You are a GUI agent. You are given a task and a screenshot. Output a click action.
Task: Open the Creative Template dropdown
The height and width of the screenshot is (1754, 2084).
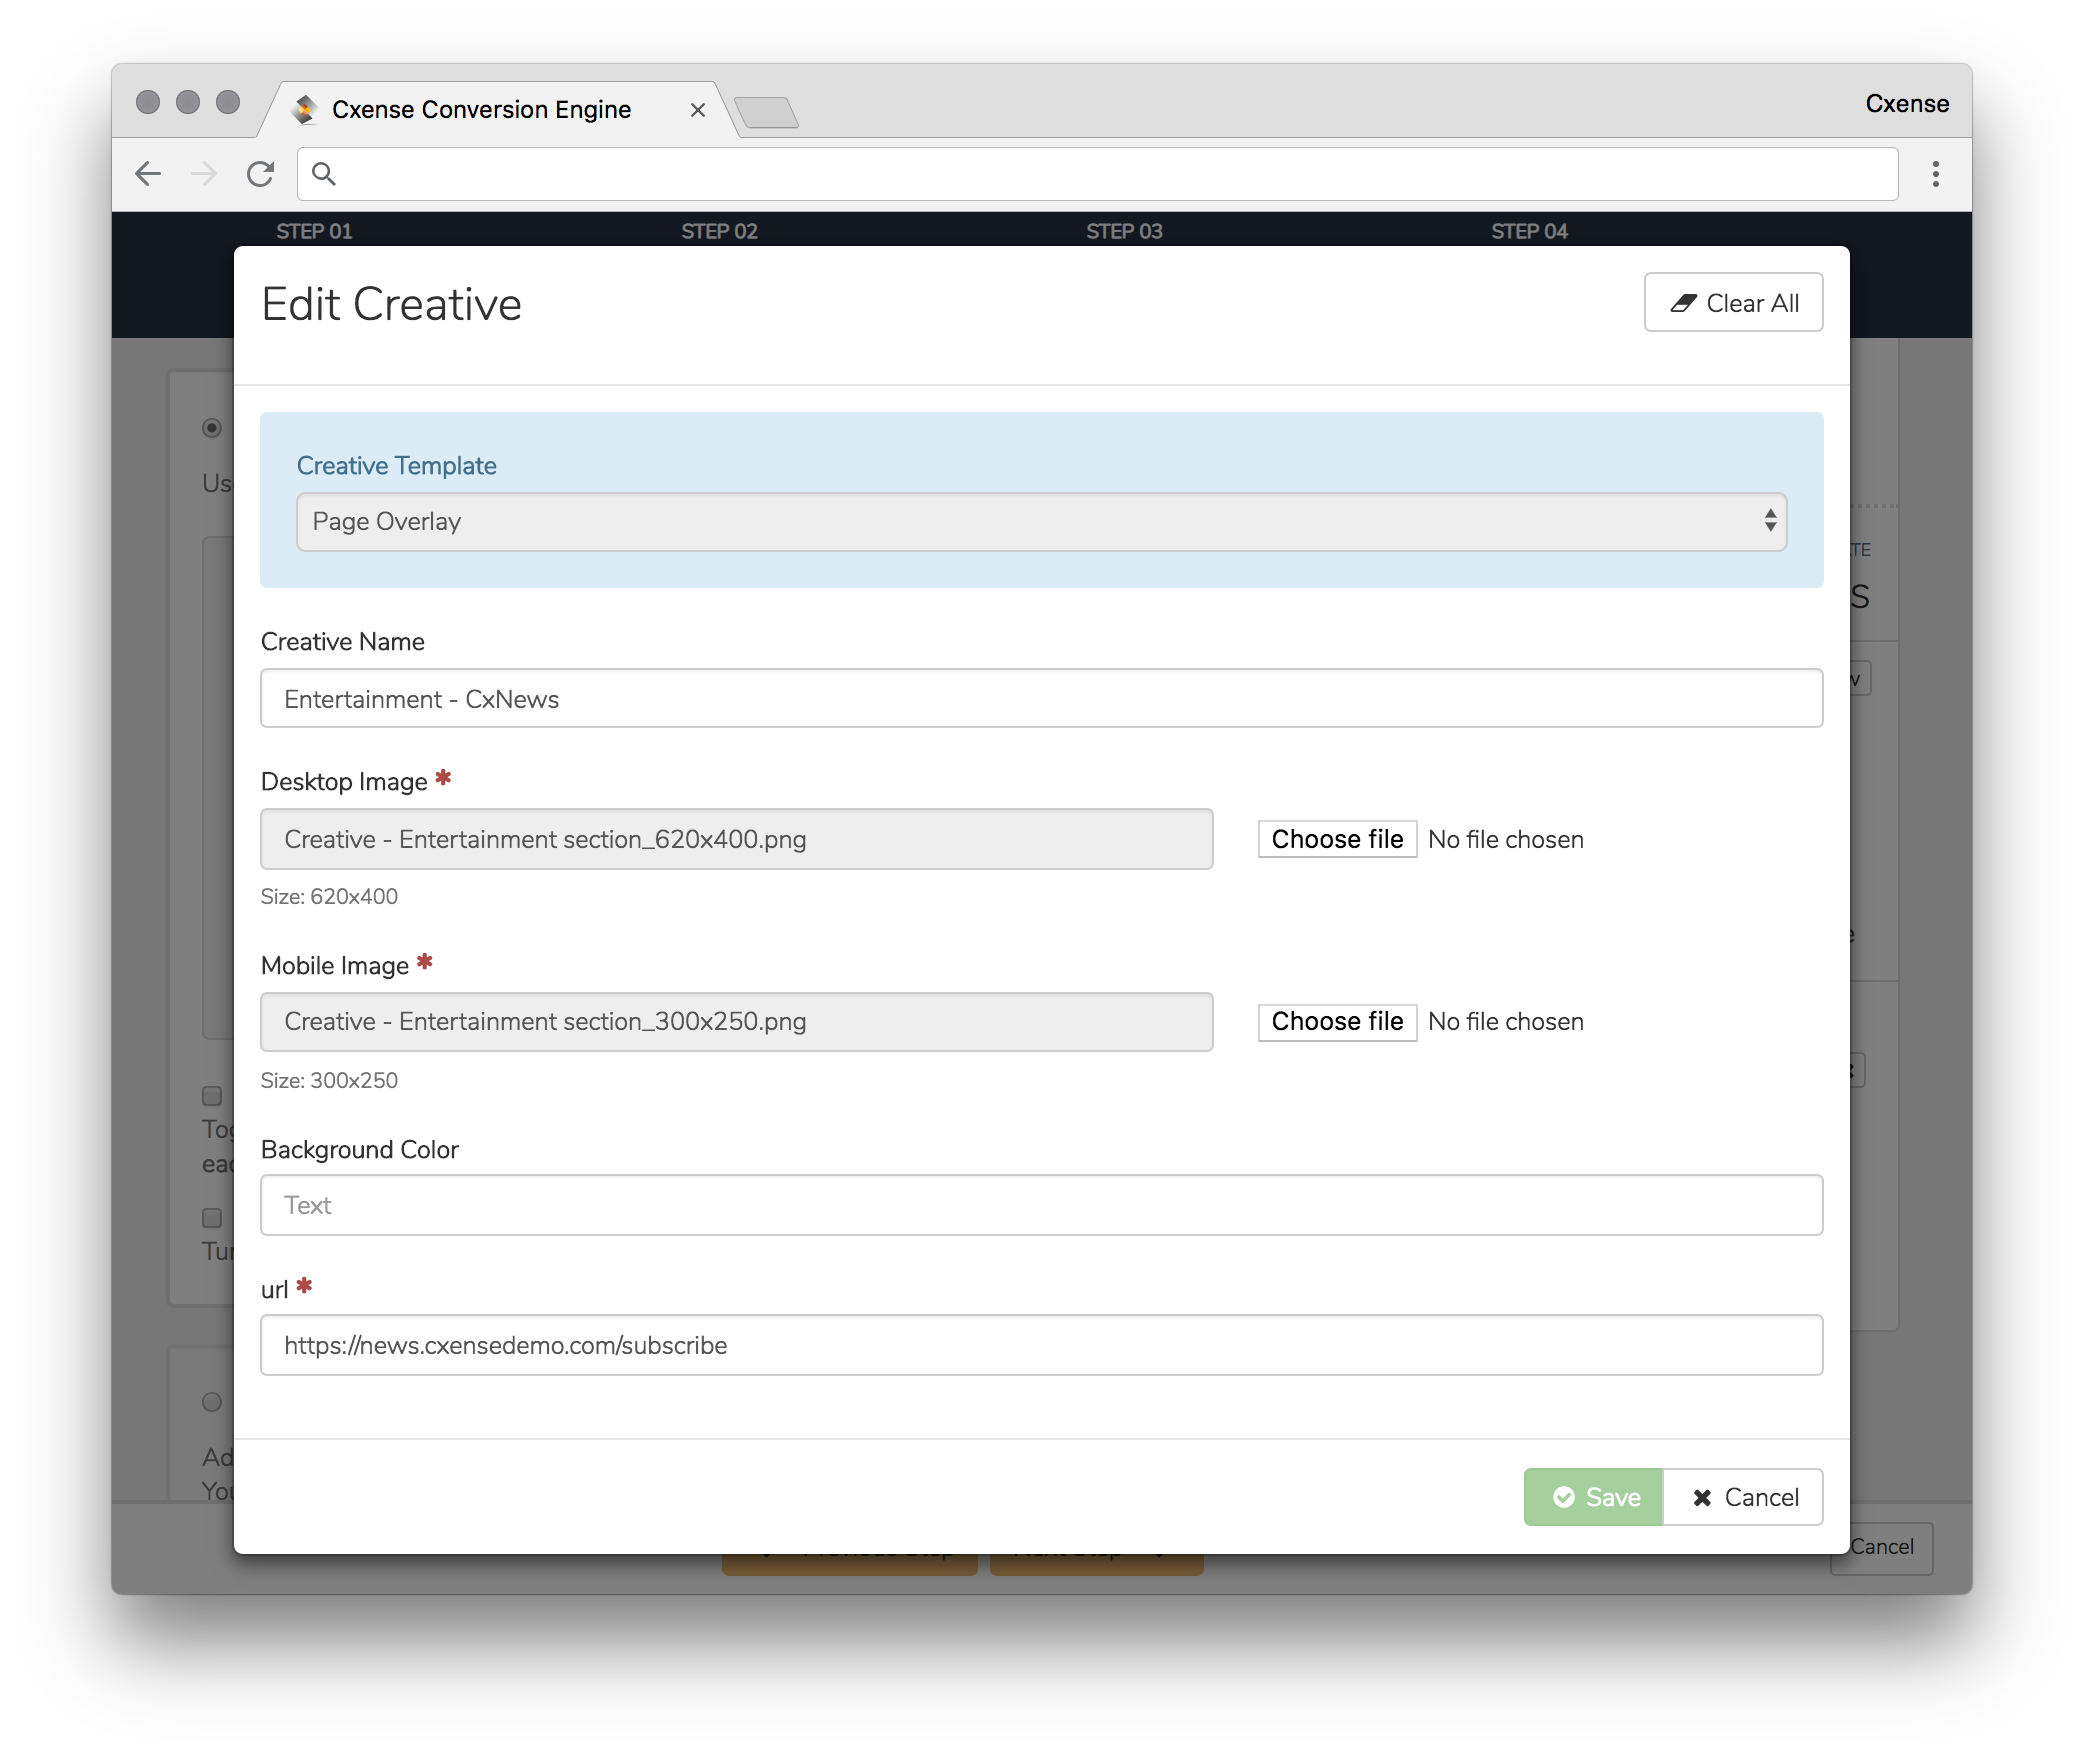(1041, 521)
